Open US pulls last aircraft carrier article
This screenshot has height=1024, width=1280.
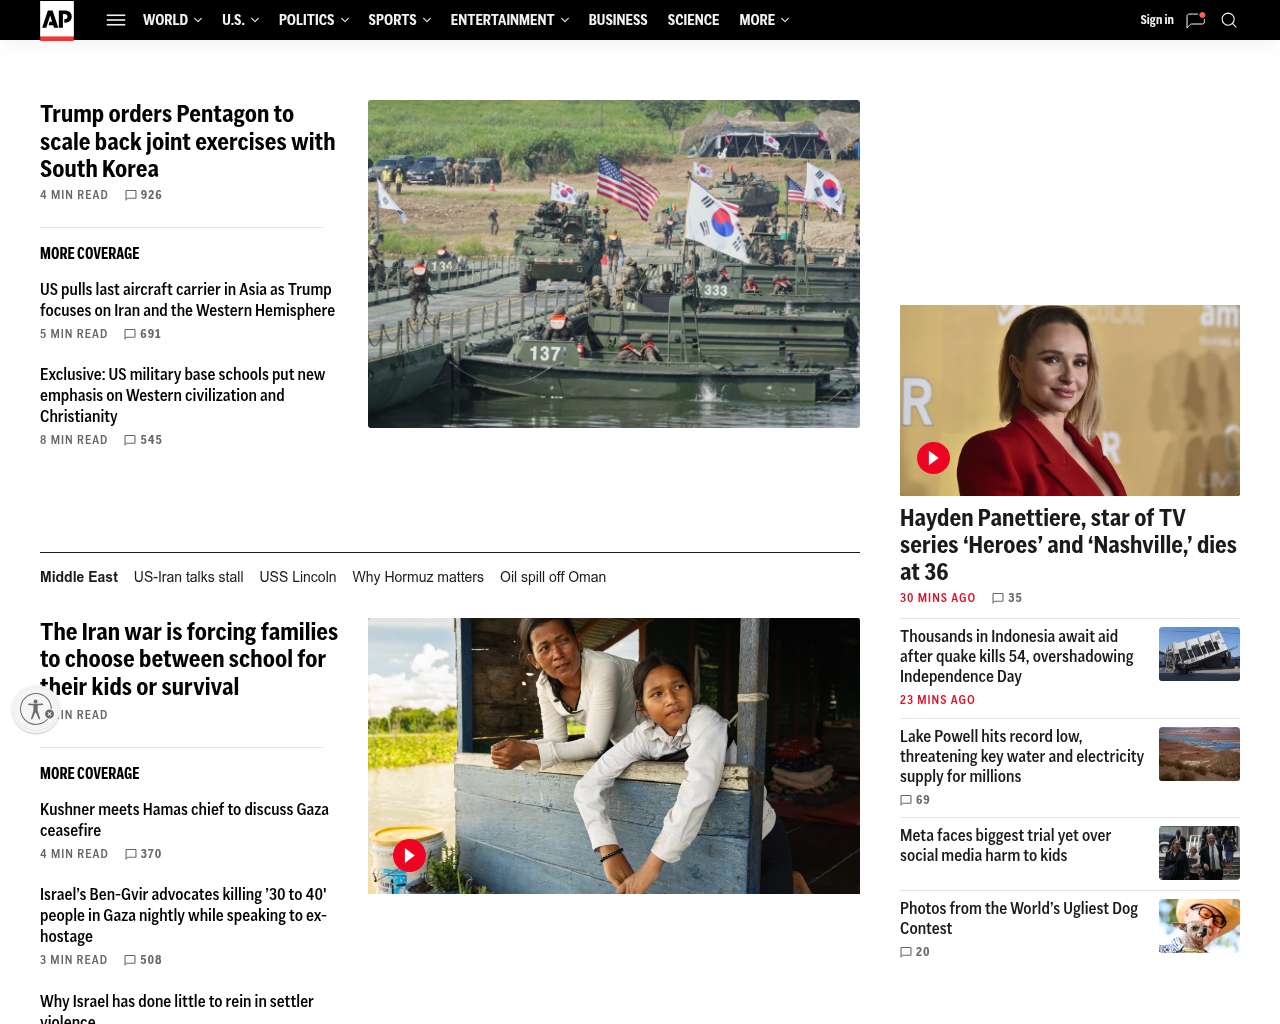pos(188,300)
